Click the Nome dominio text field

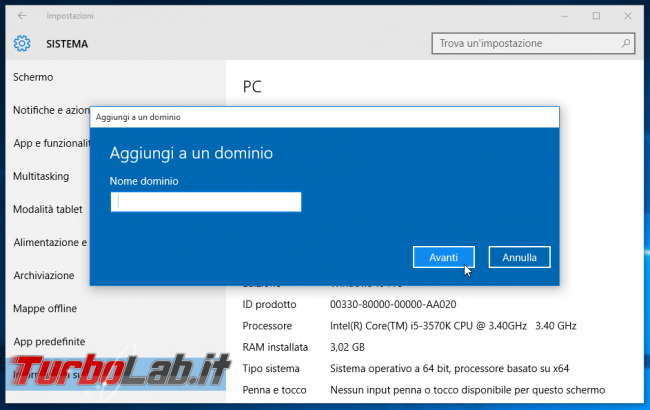click(x=206, y=202)
